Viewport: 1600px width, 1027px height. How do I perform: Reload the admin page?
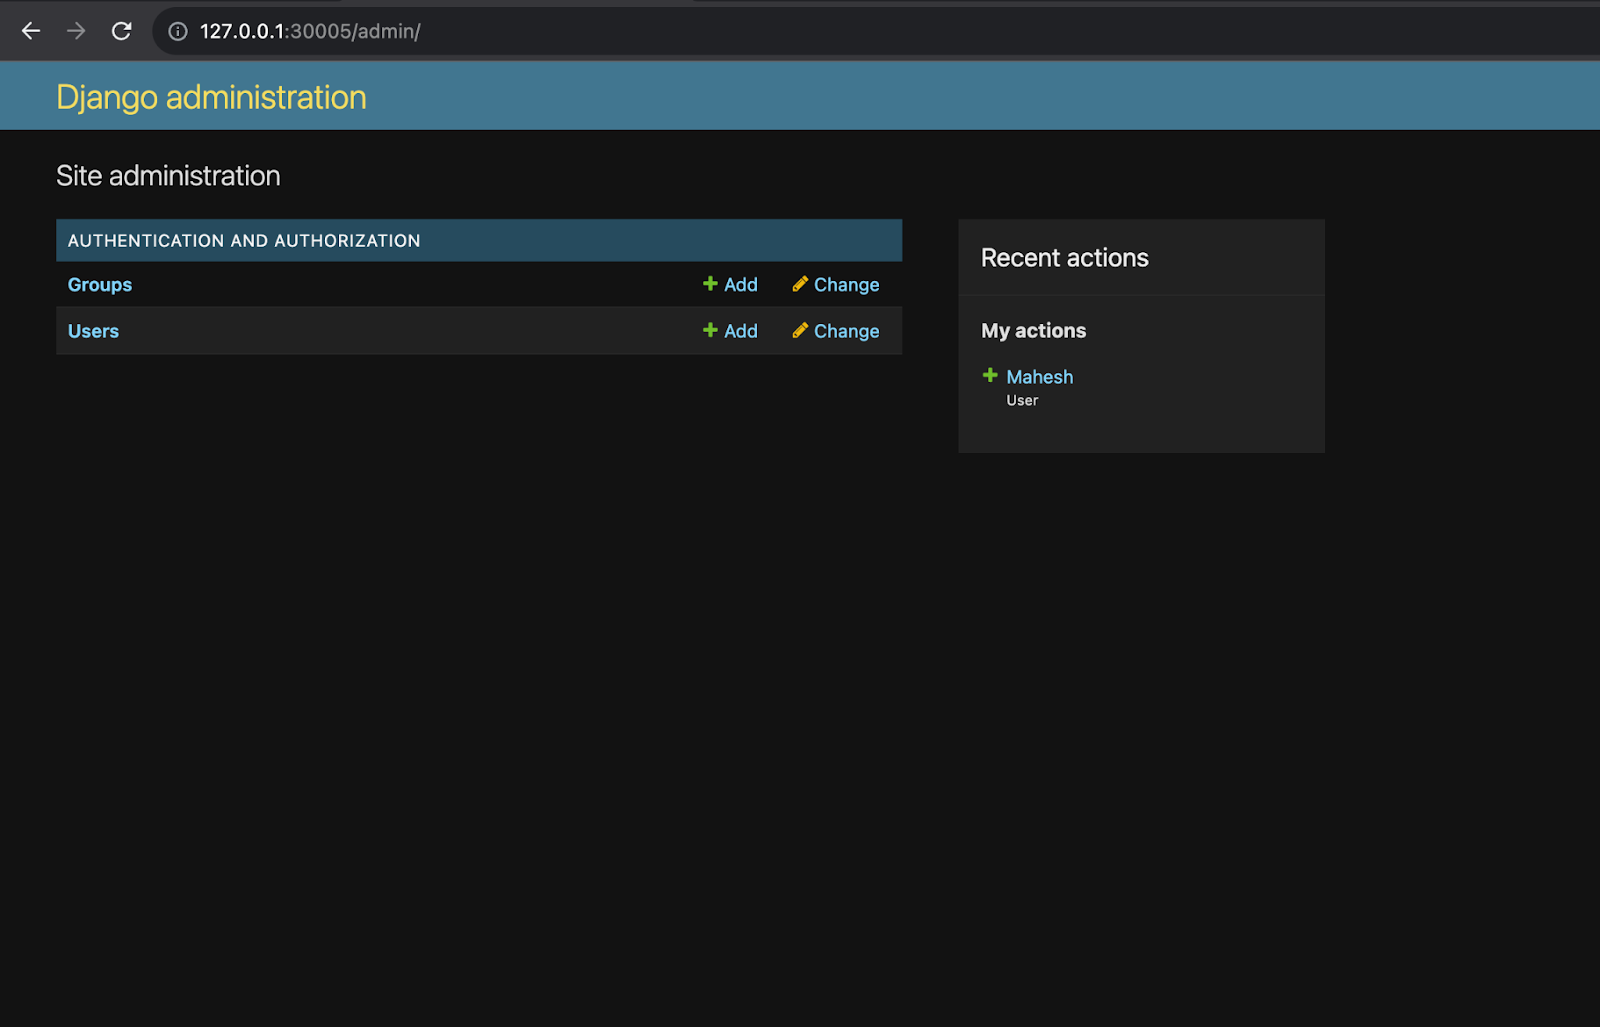121,31
